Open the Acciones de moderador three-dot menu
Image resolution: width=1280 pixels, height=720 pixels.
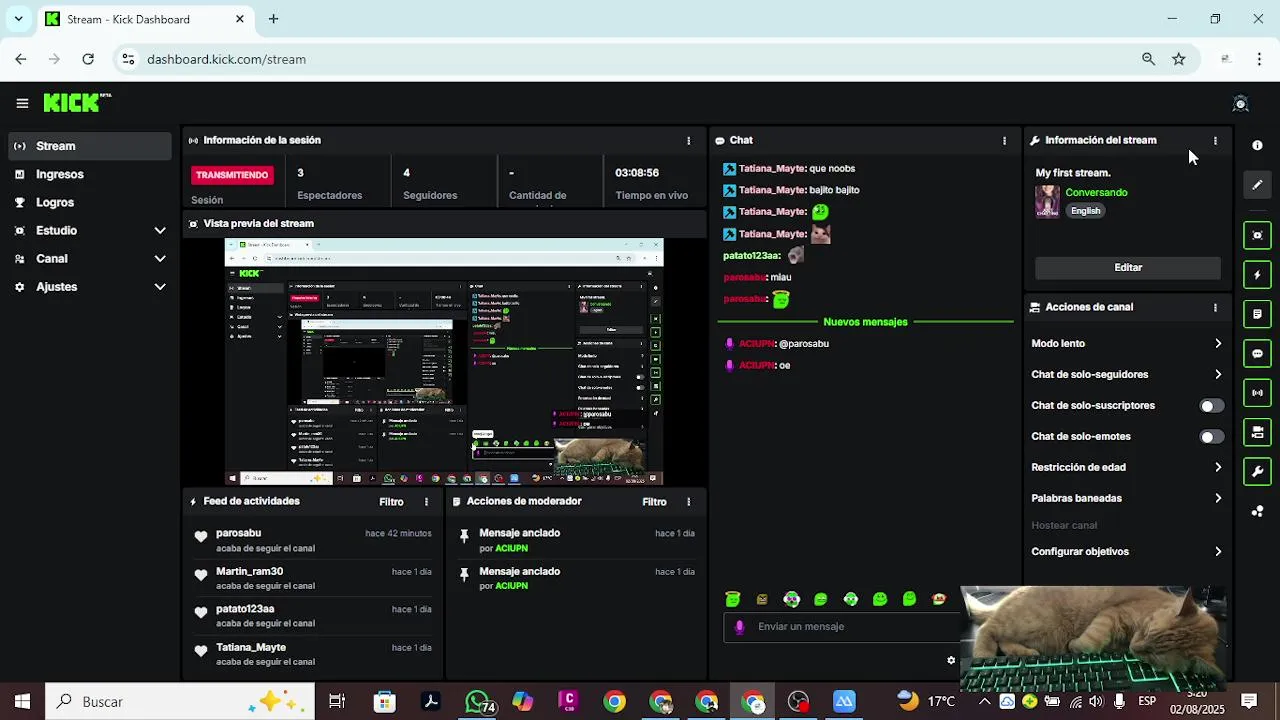(x=688, y=502)
